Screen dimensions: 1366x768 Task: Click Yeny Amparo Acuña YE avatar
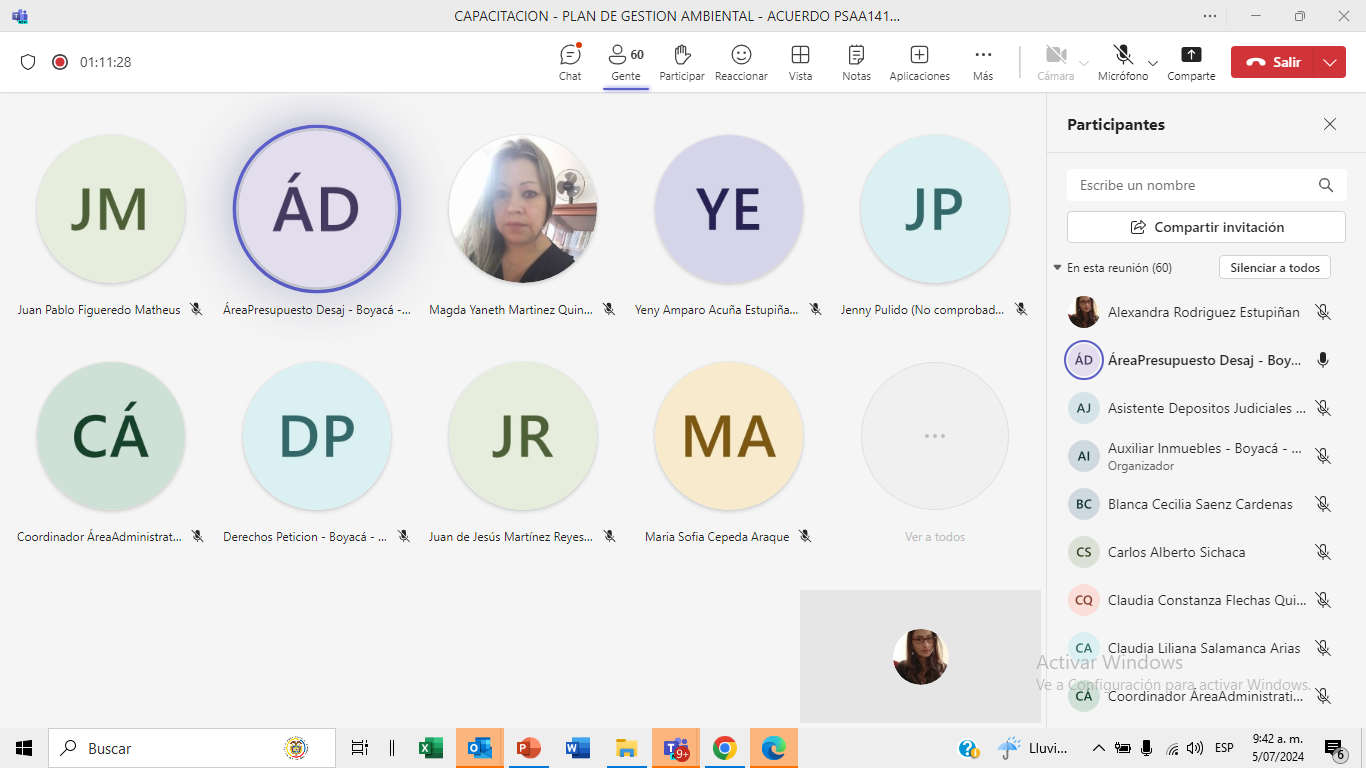coord(729,209)
